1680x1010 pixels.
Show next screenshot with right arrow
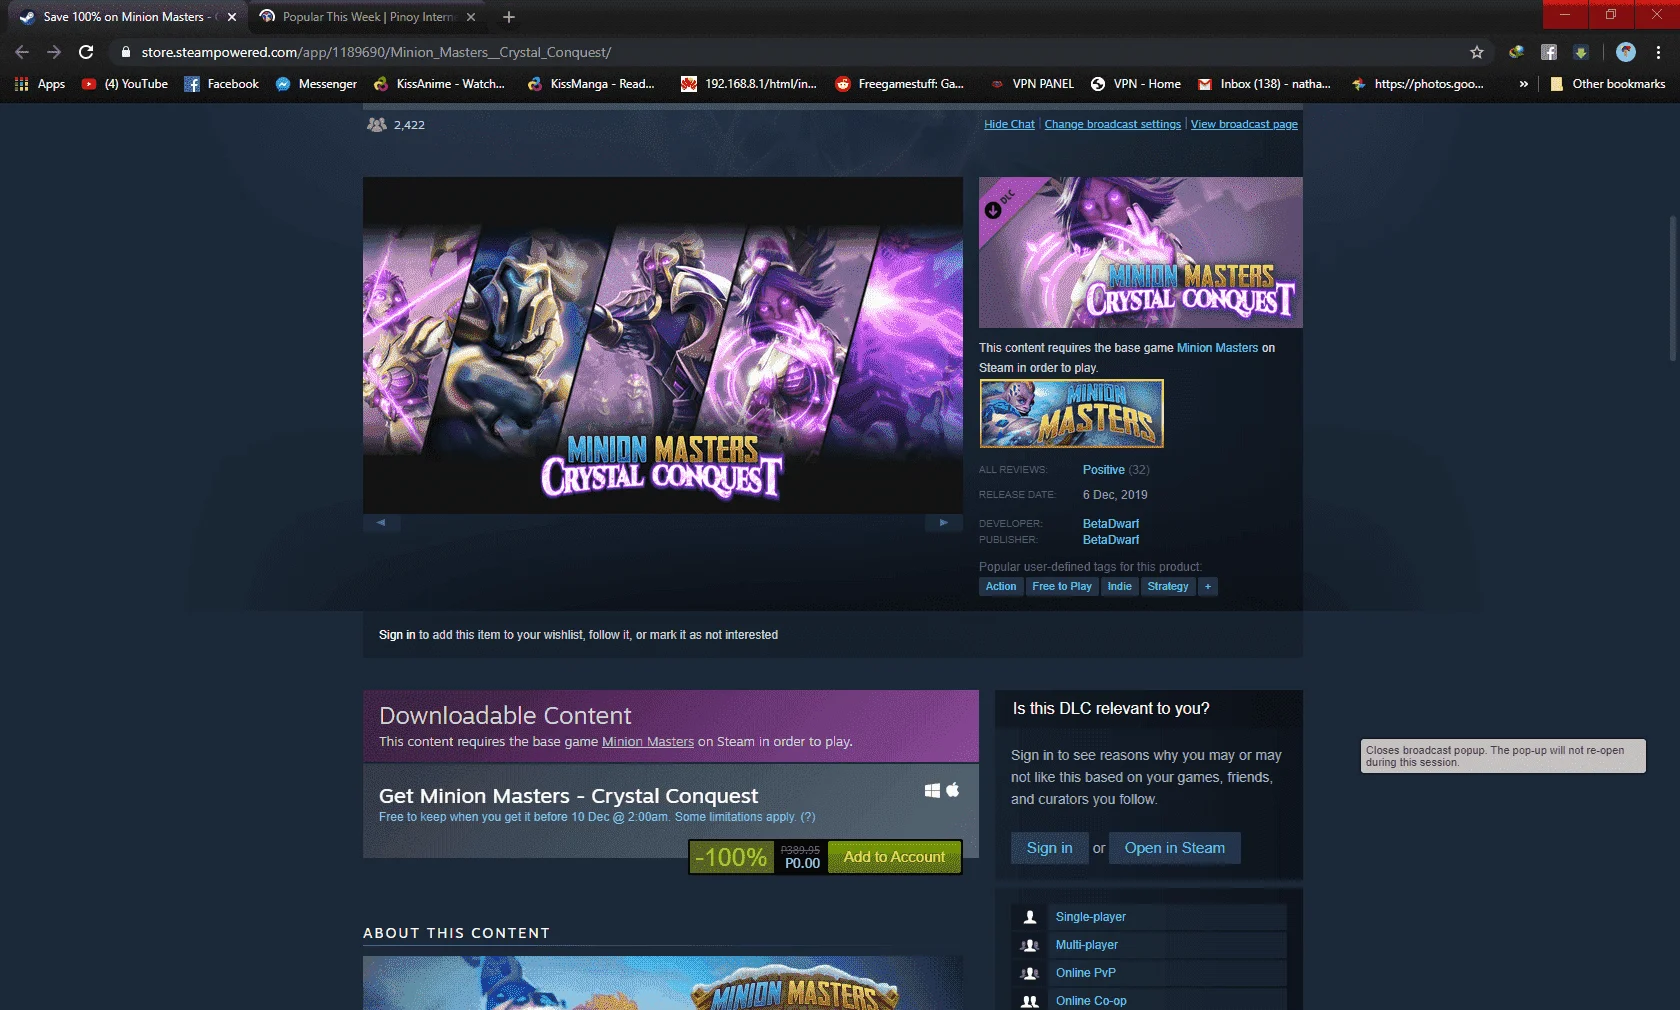point(943,522)
